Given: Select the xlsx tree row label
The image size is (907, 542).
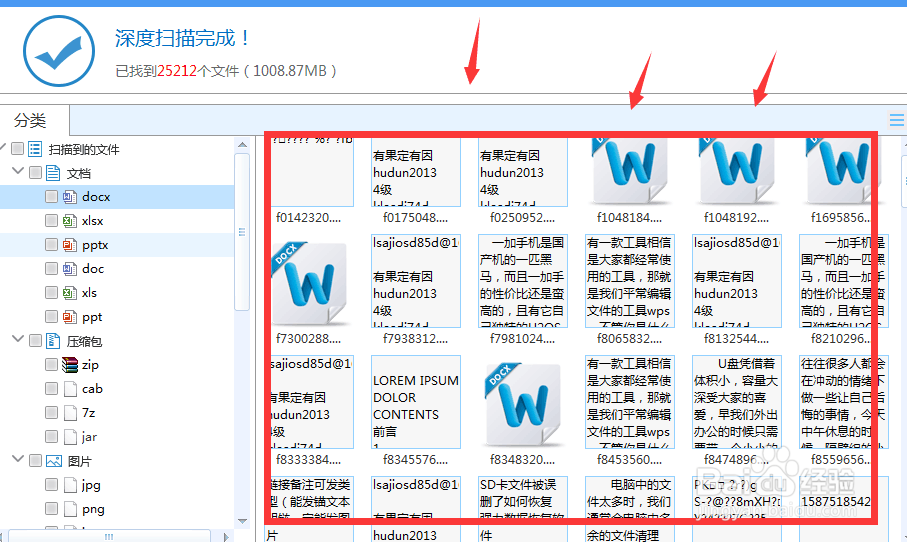Looking at the screenshot, I should pyautogui.click(x=93, y=221).
